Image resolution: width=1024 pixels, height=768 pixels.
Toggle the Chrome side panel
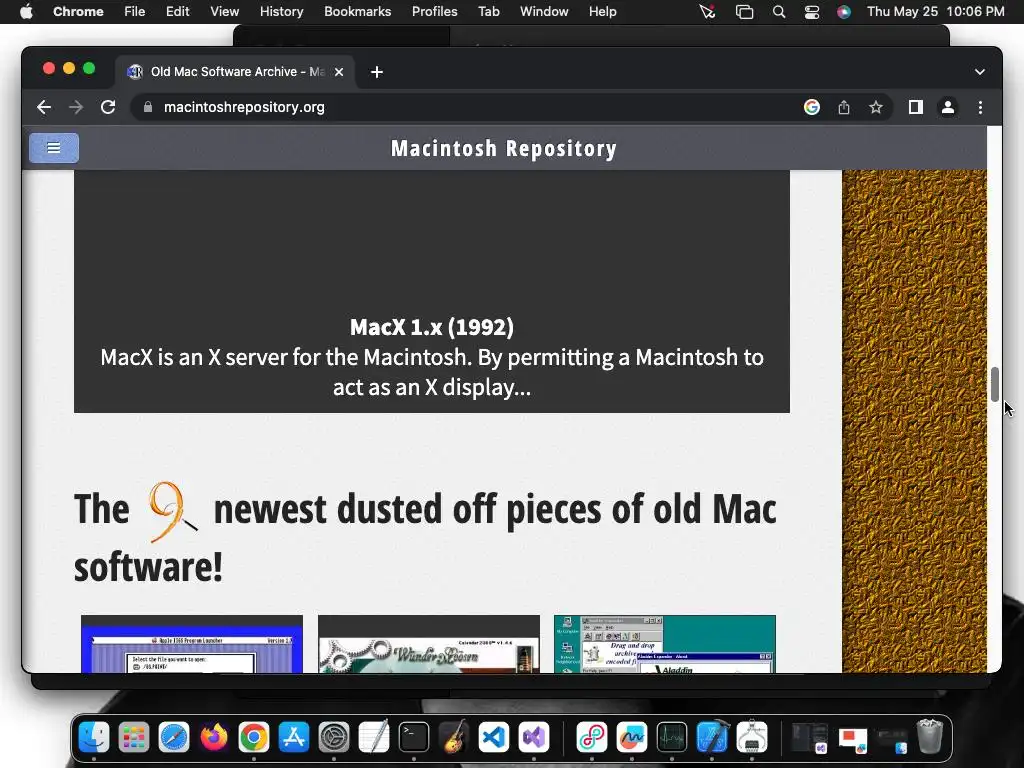click(x=916, y=107)
